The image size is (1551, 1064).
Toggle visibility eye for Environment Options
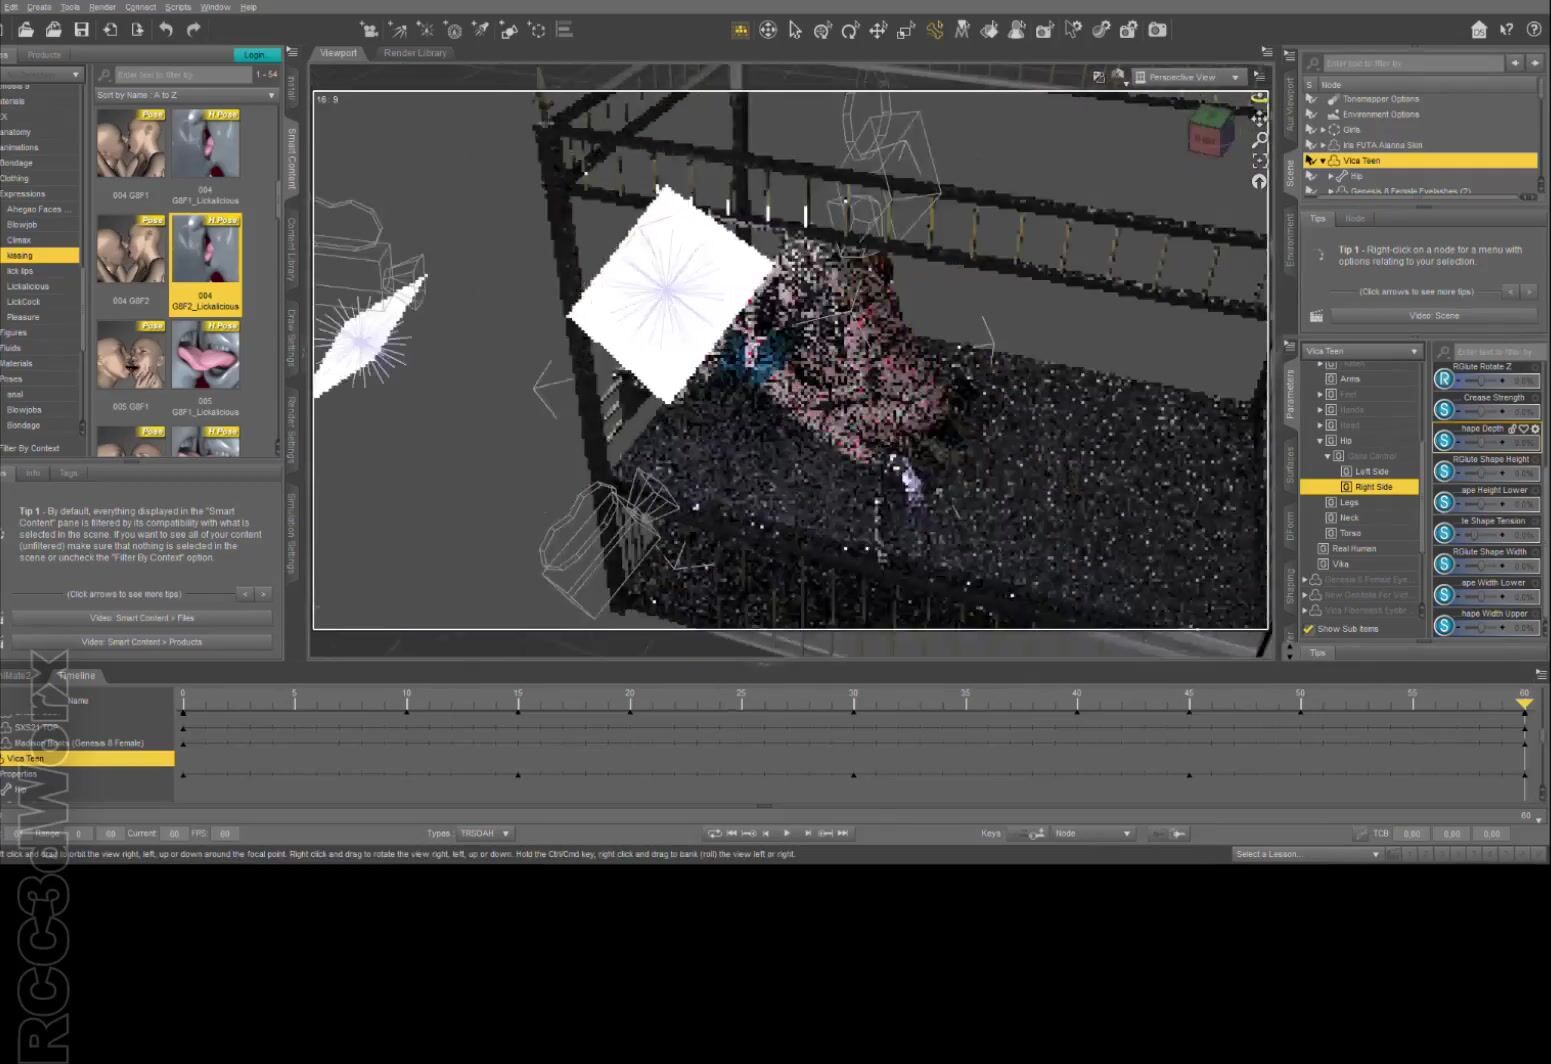[1311, 115]
